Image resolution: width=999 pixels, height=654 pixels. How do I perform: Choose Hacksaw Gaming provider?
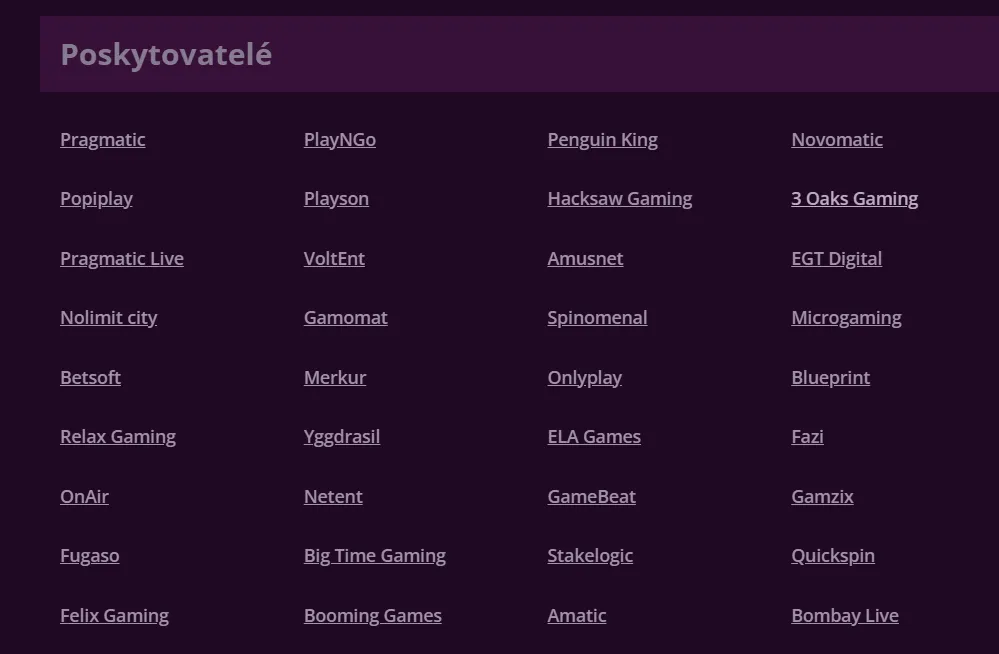[x=620, y=199]
